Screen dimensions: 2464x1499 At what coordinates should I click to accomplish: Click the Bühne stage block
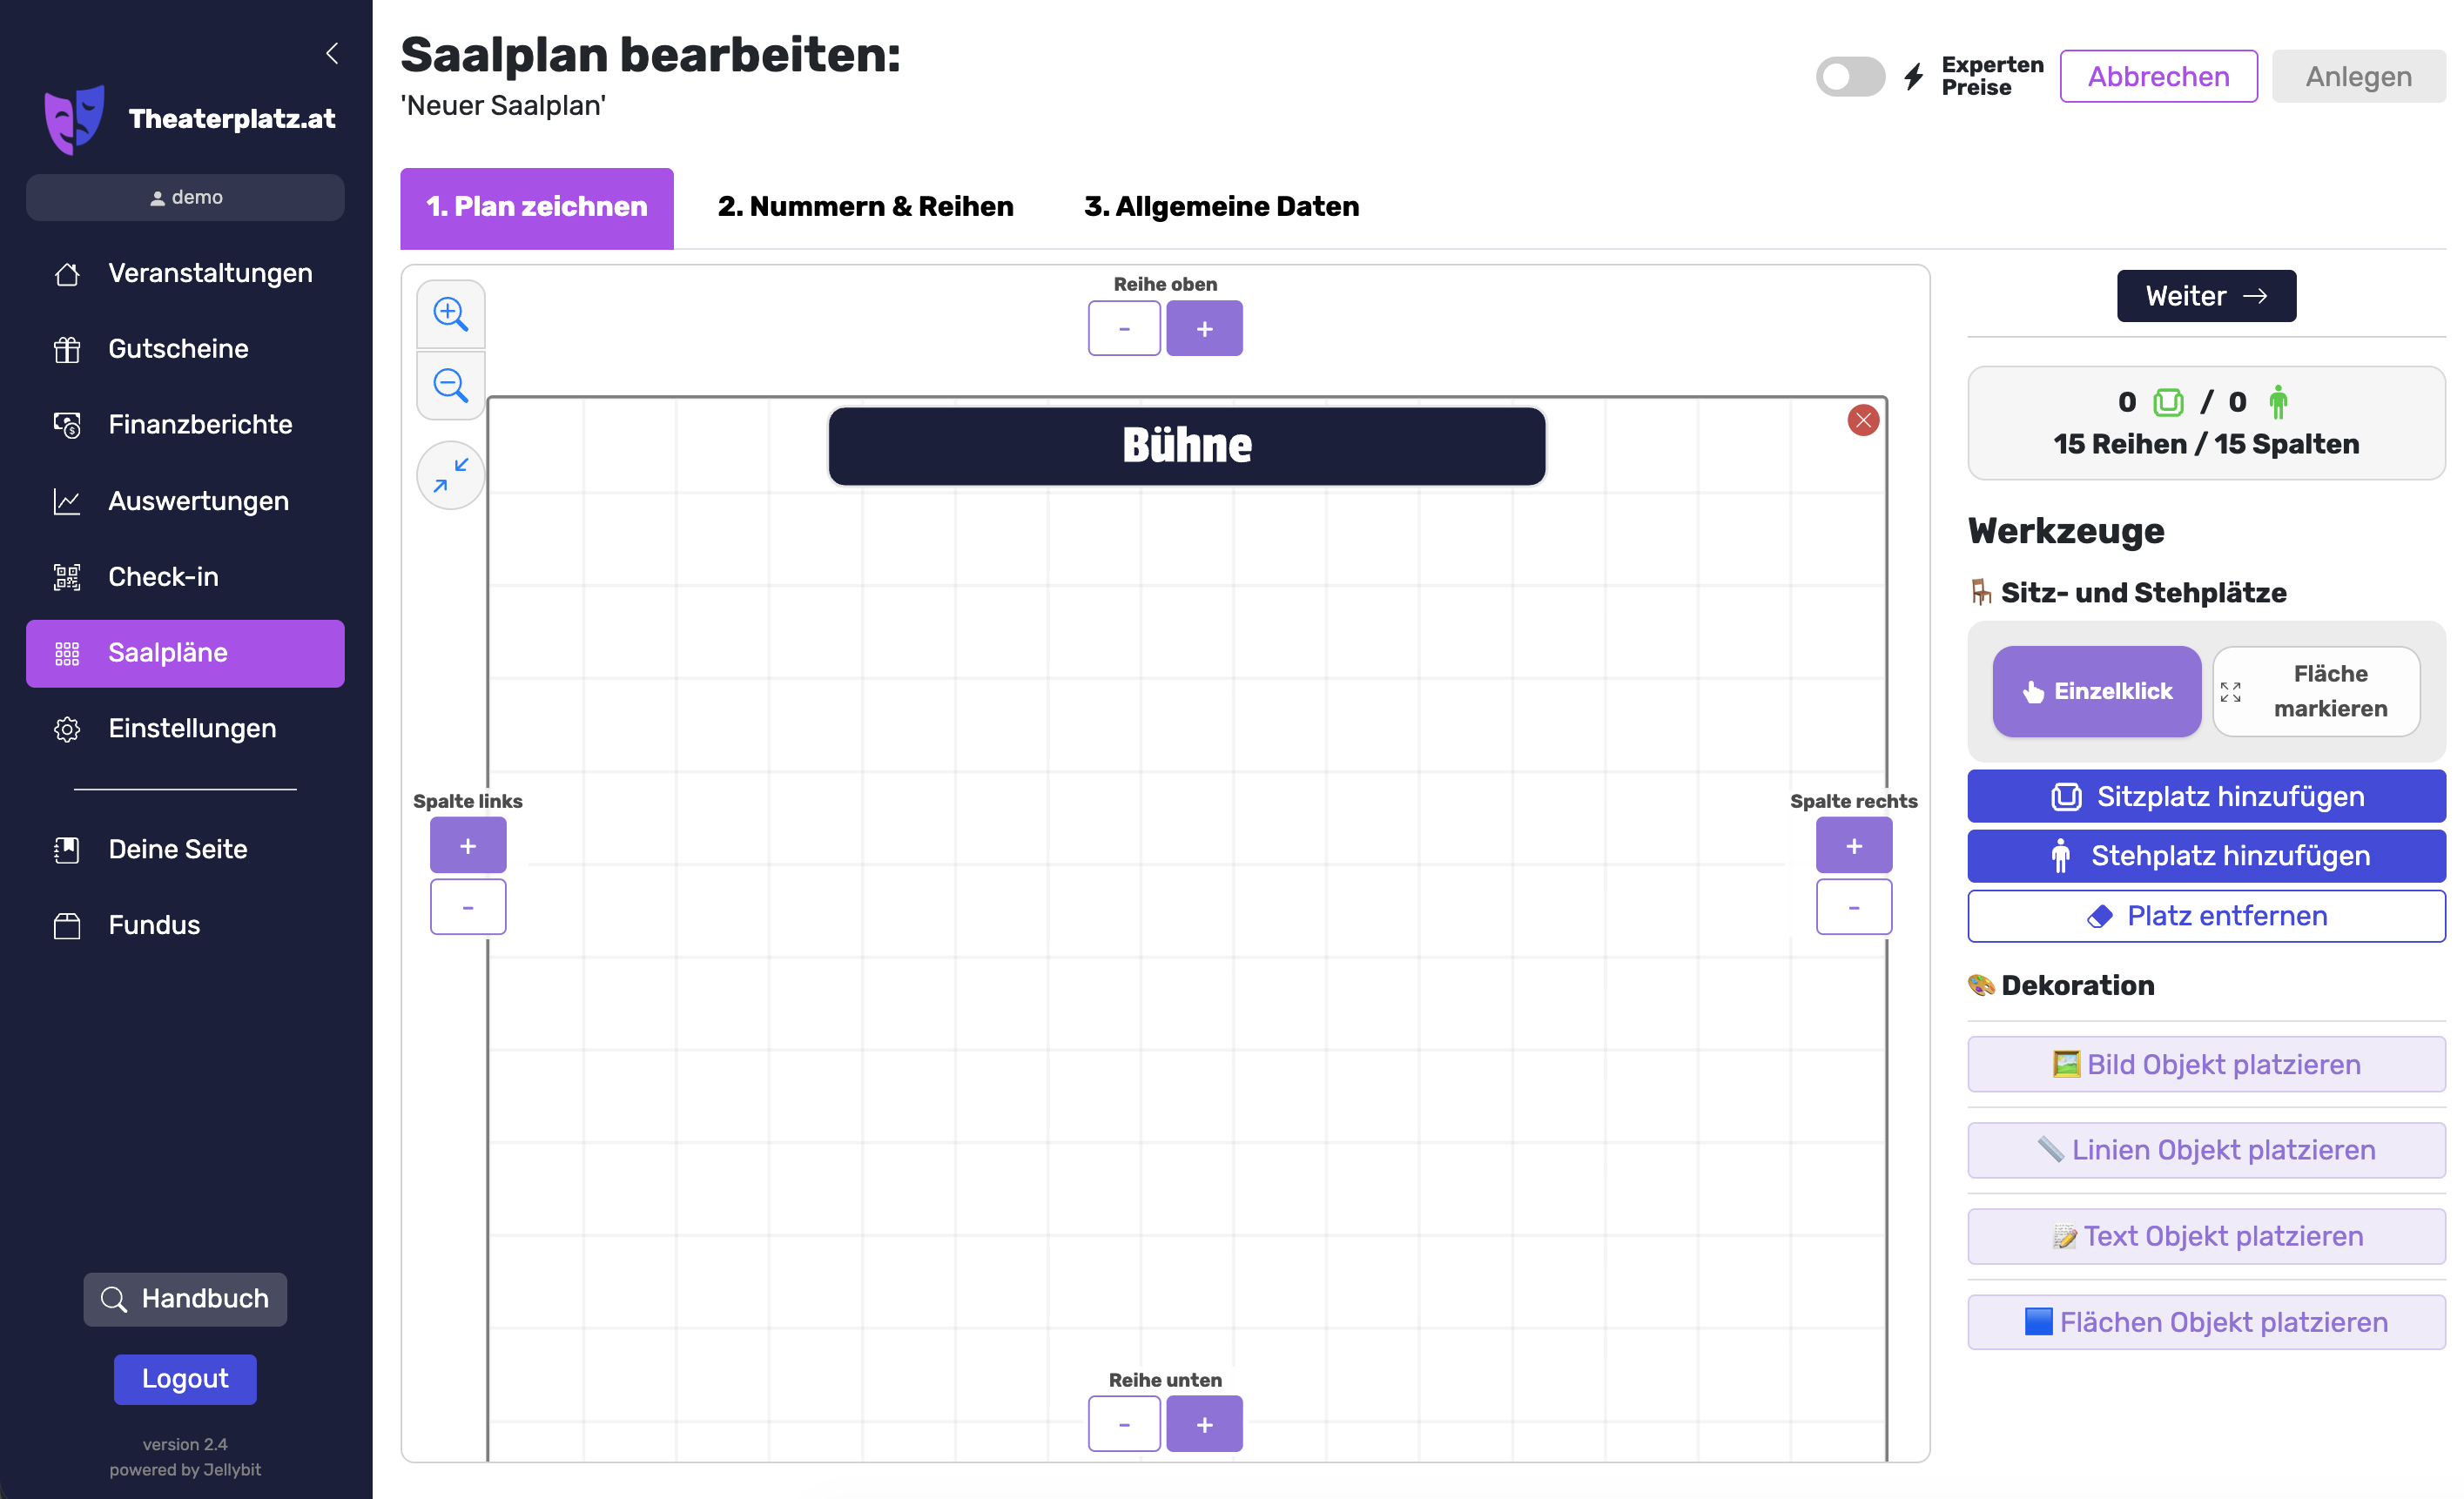[x=1186, y=446]
